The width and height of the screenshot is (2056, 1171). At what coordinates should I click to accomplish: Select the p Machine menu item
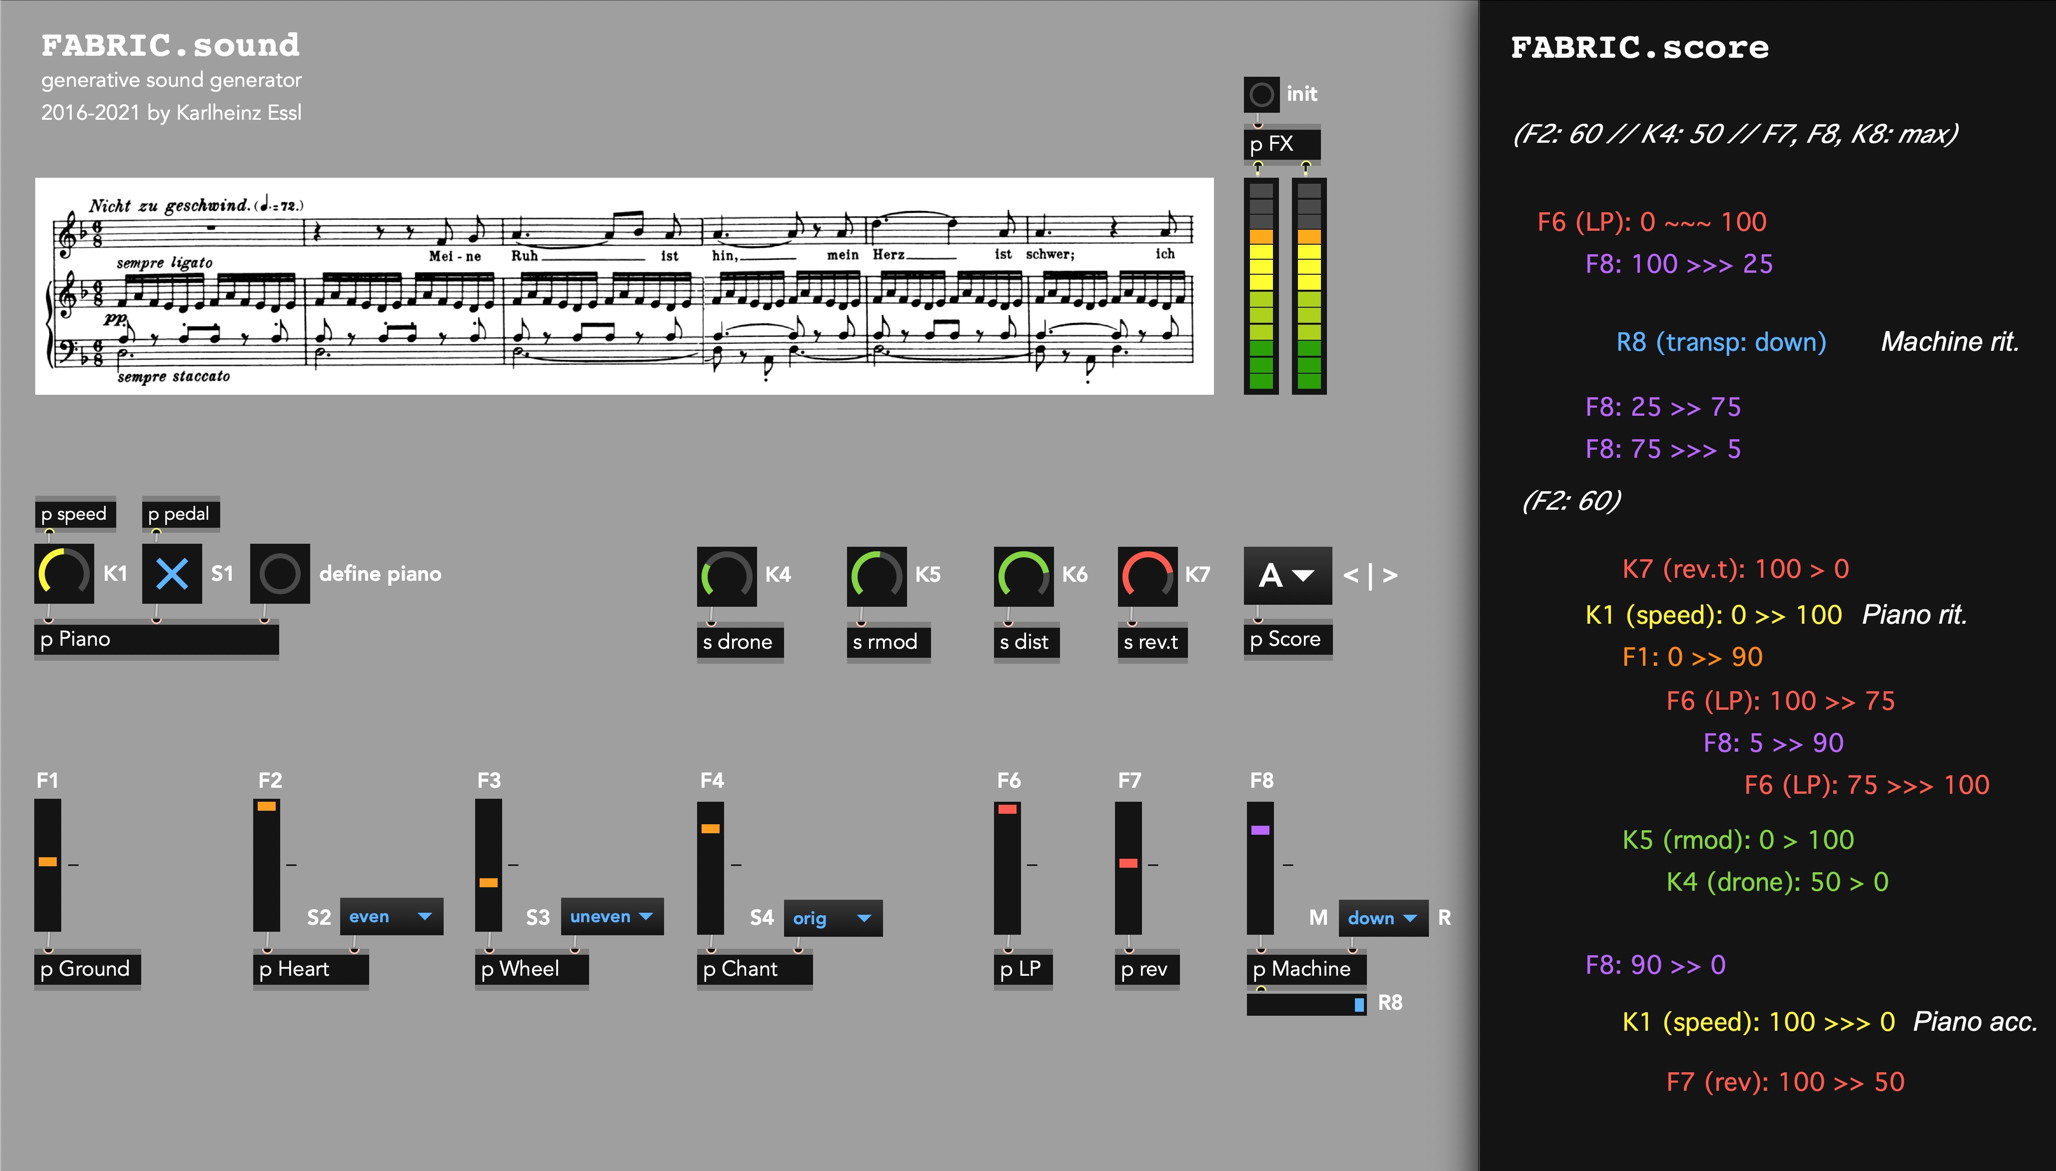click(1298, 966)
